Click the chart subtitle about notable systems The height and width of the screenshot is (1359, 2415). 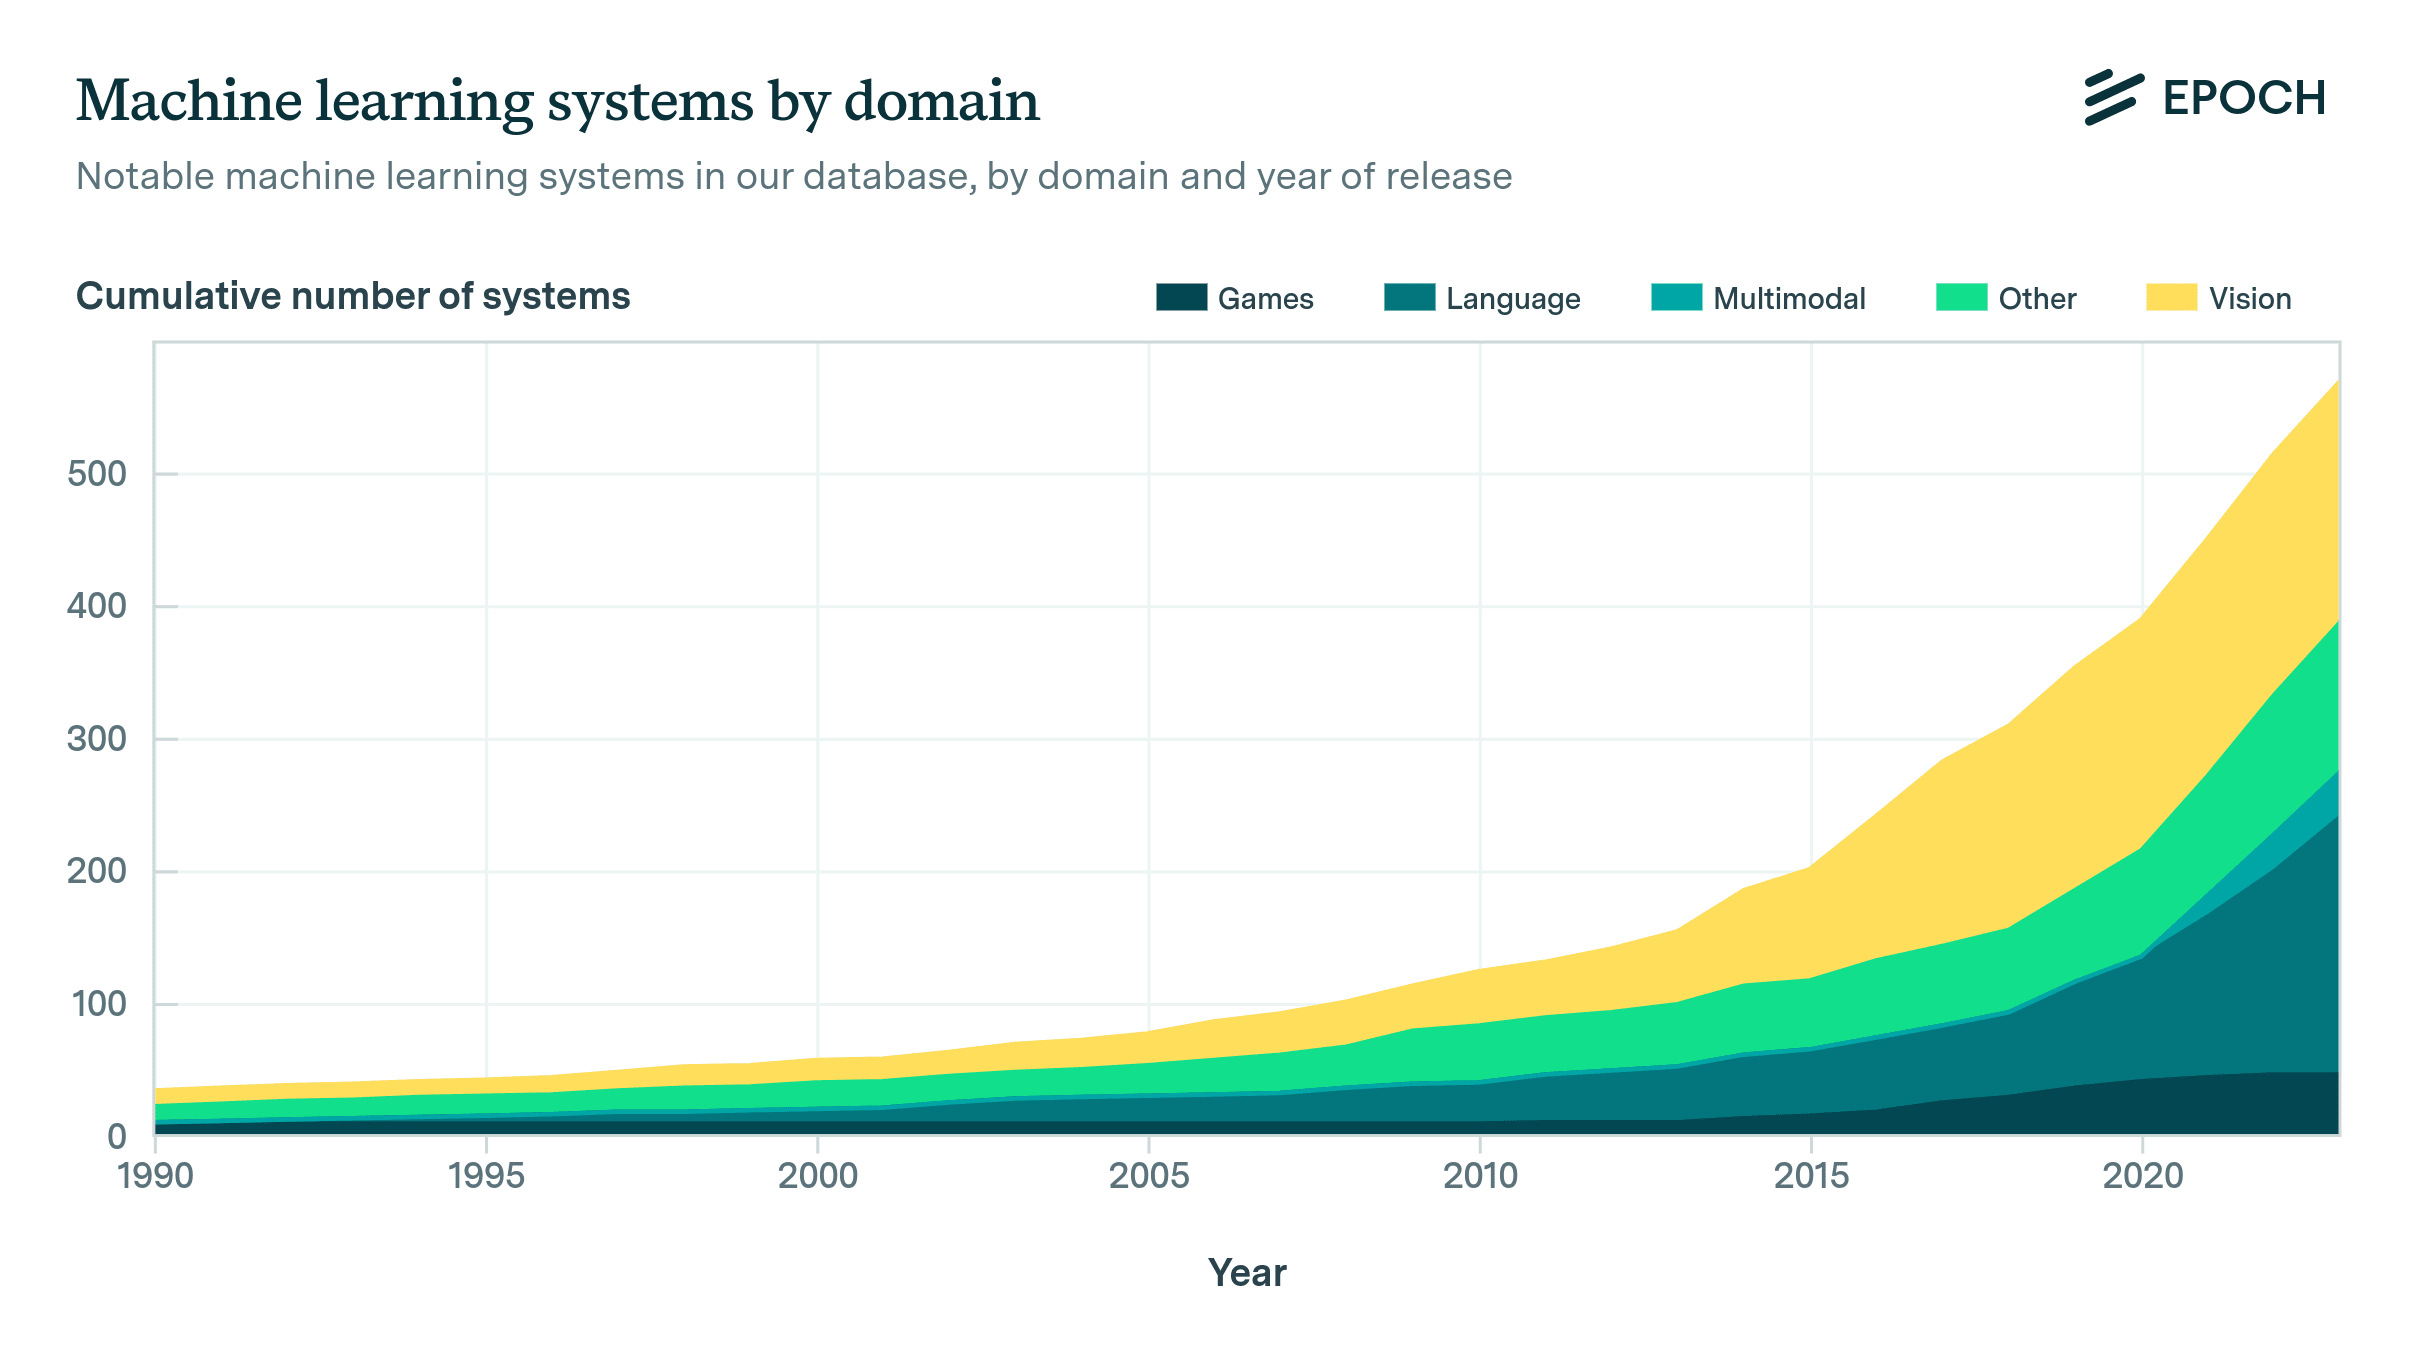[x=794, y=177]
